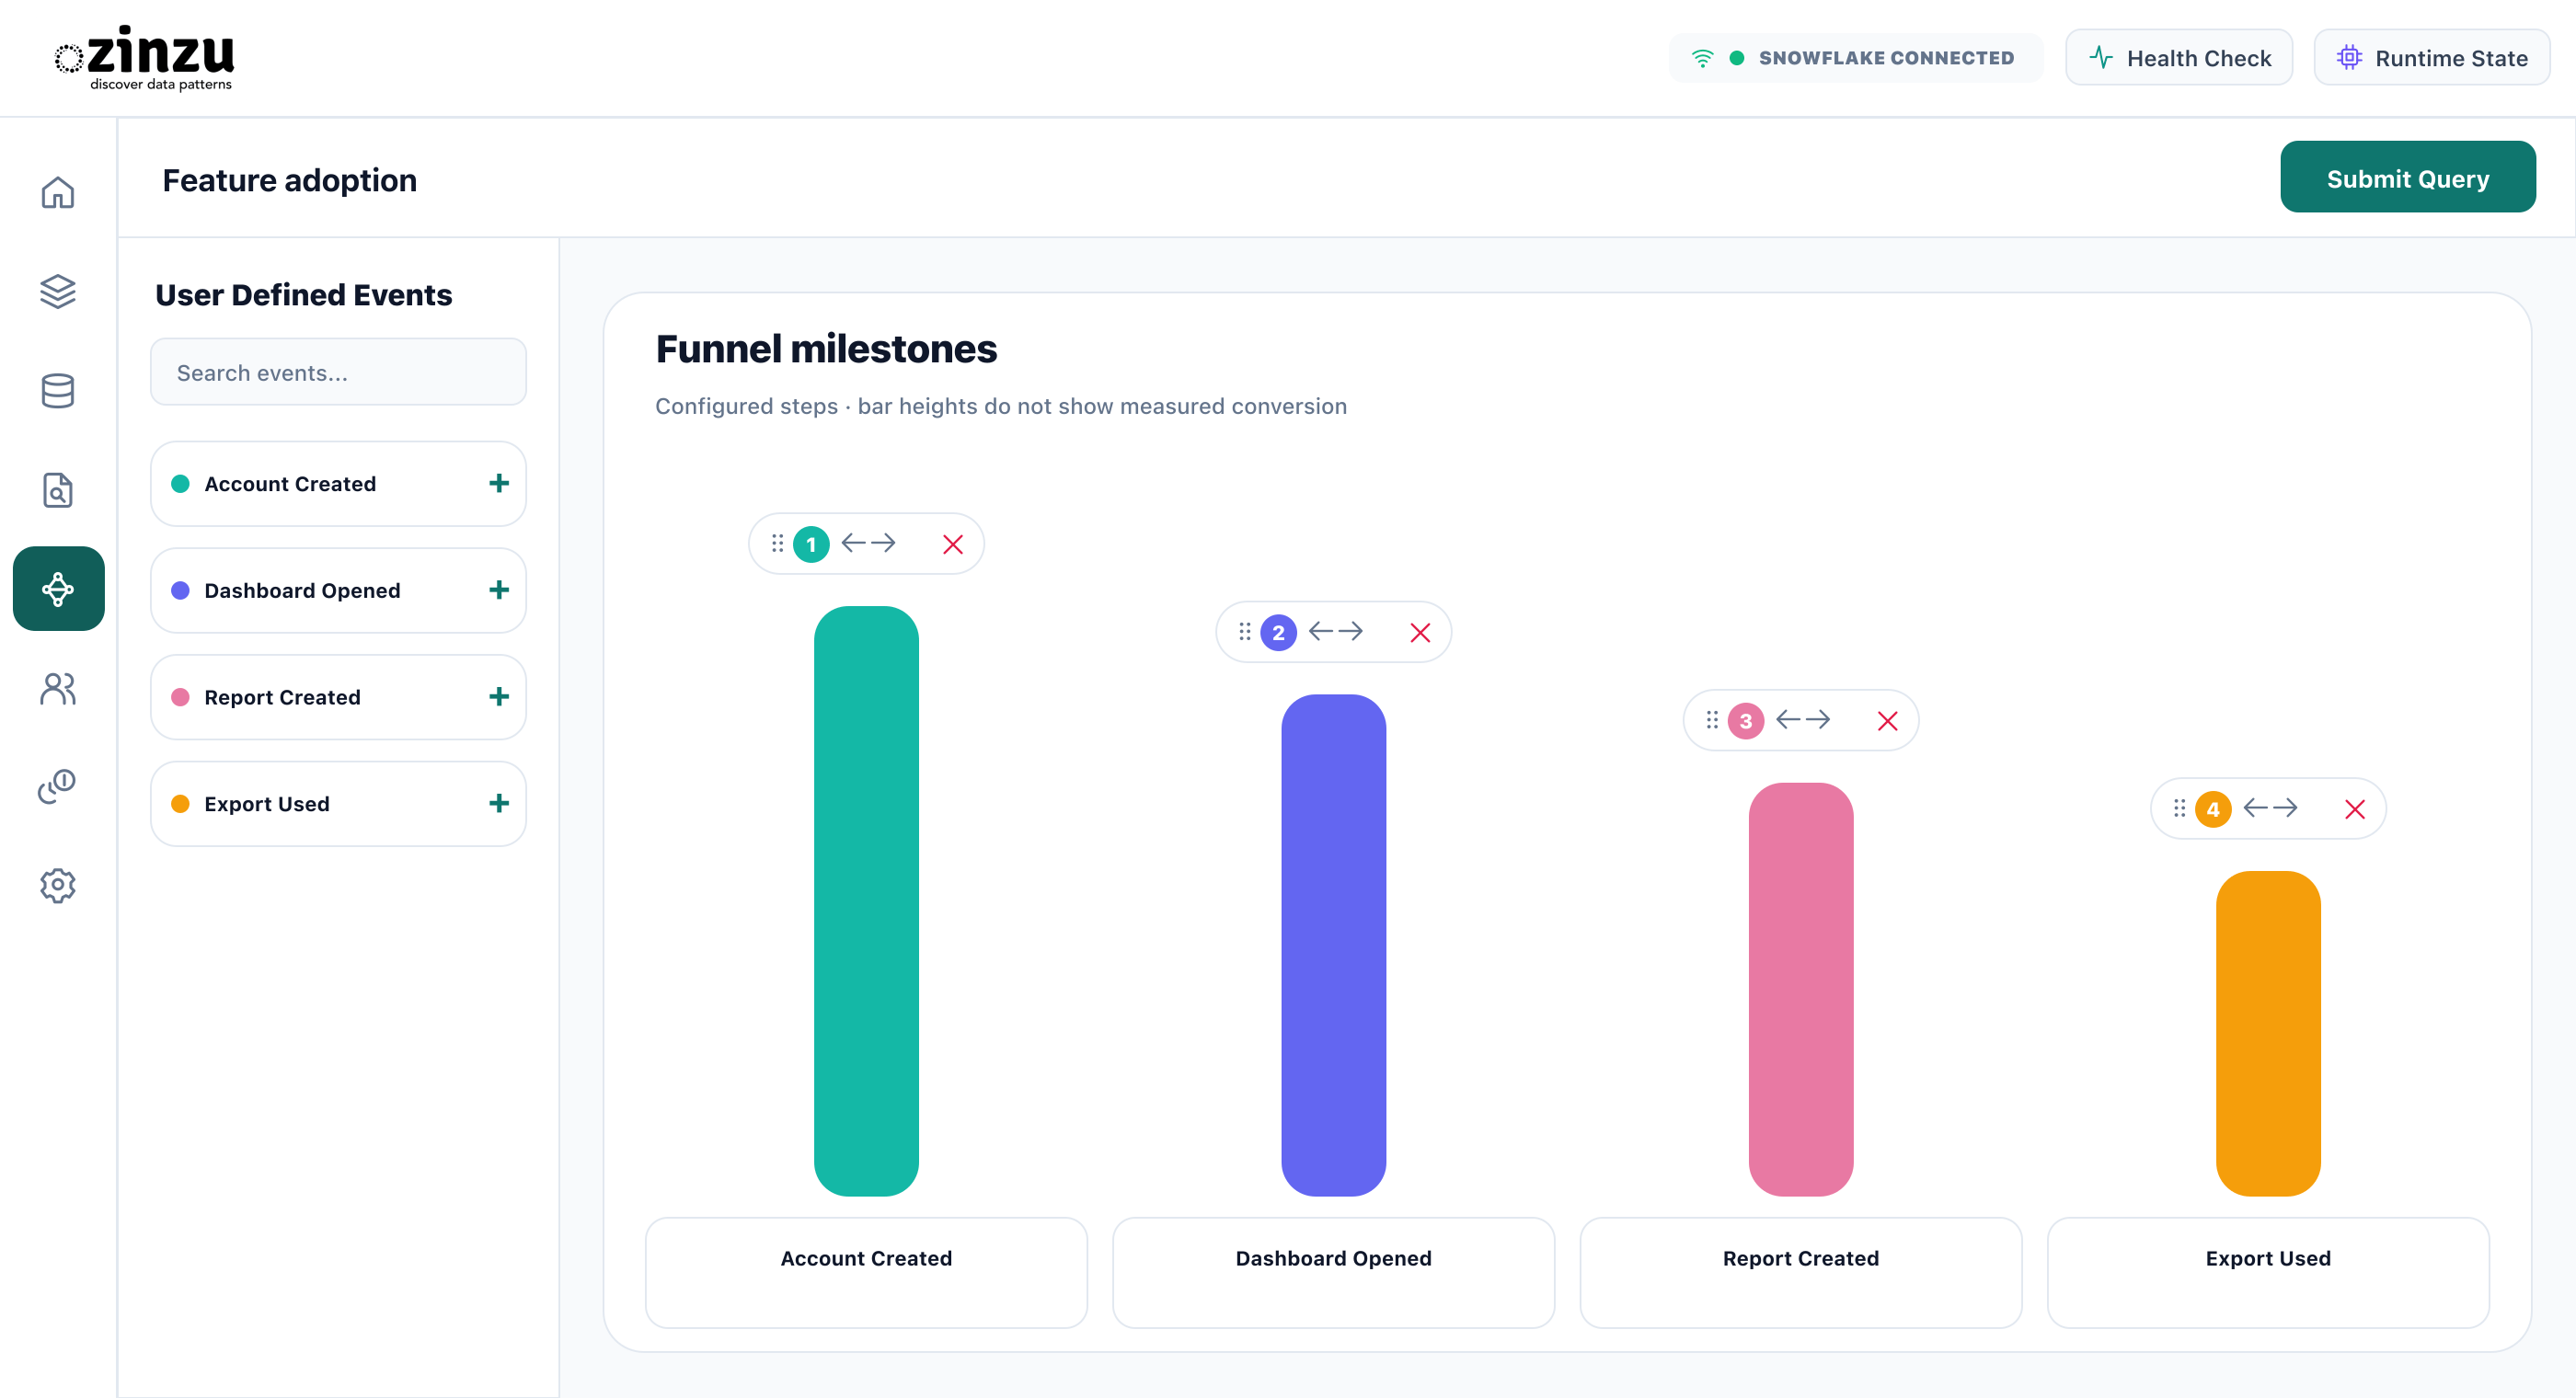
Task: Move step 3 left with the left arrow
Action: [x=1789, y=719]
